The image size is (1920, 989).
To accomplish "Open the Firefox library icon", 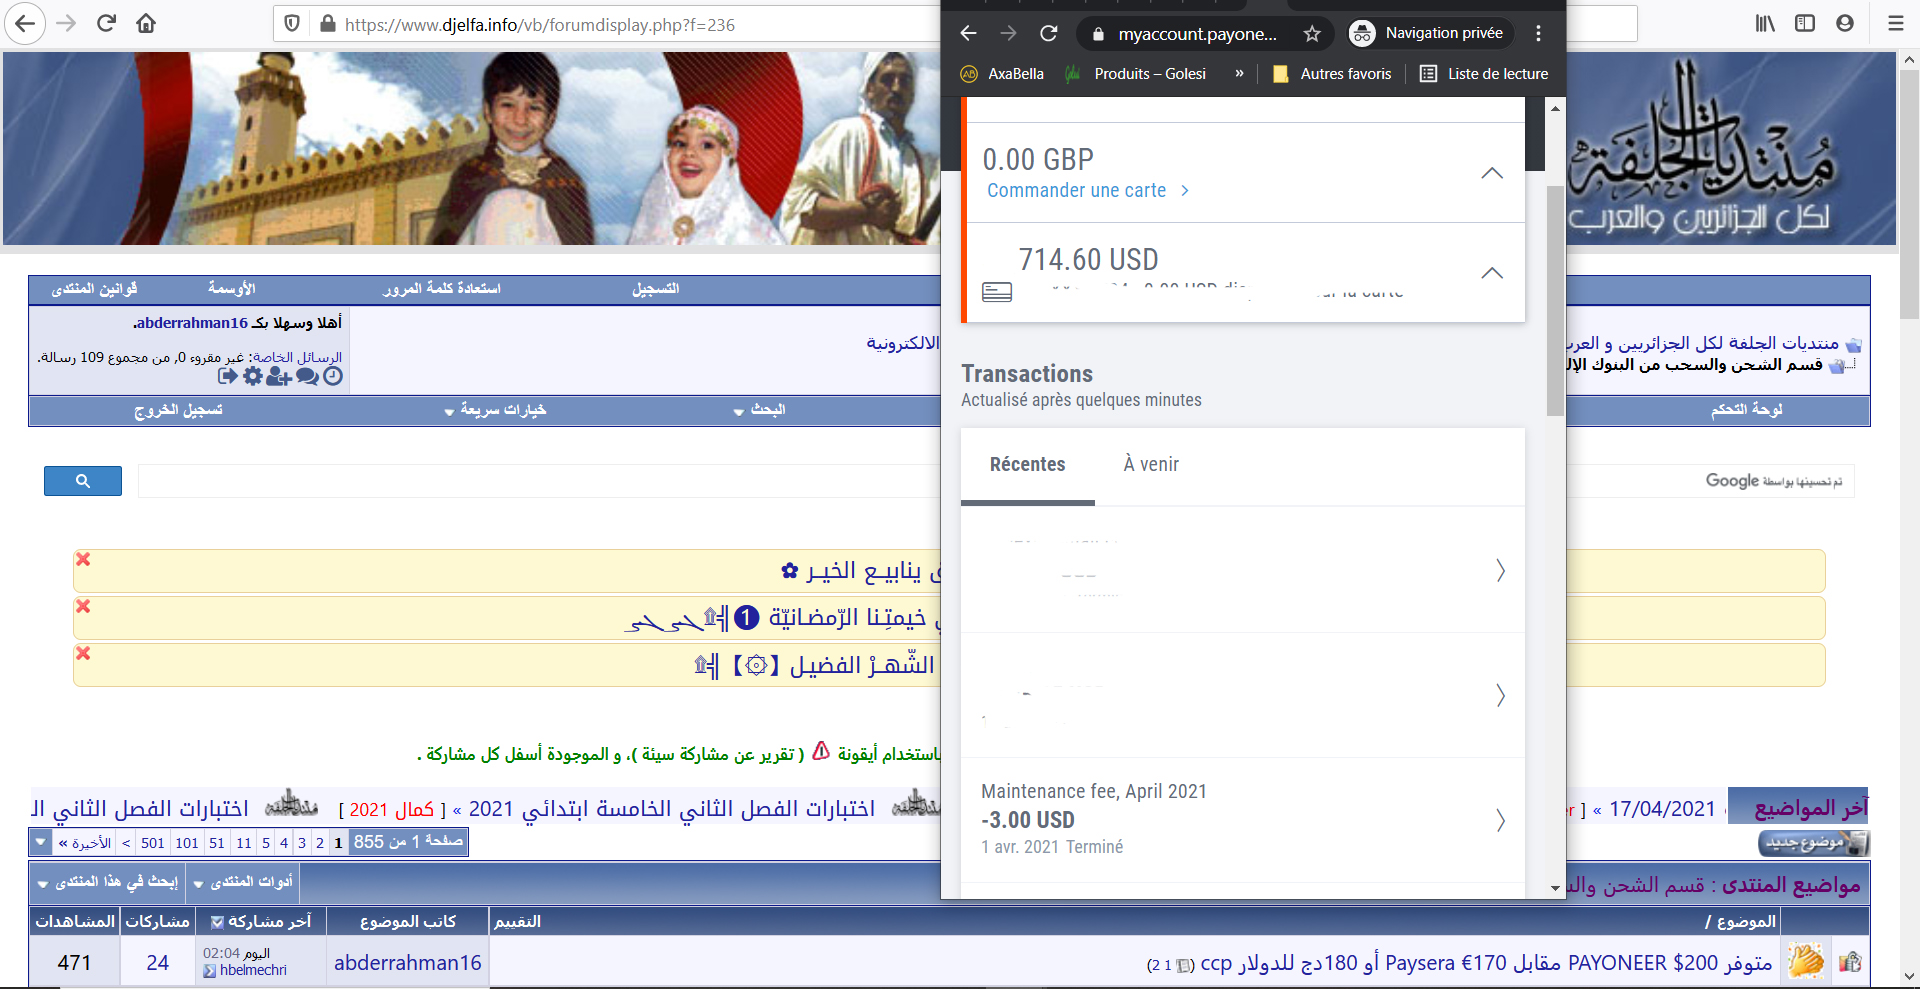I will point(1765,23).
